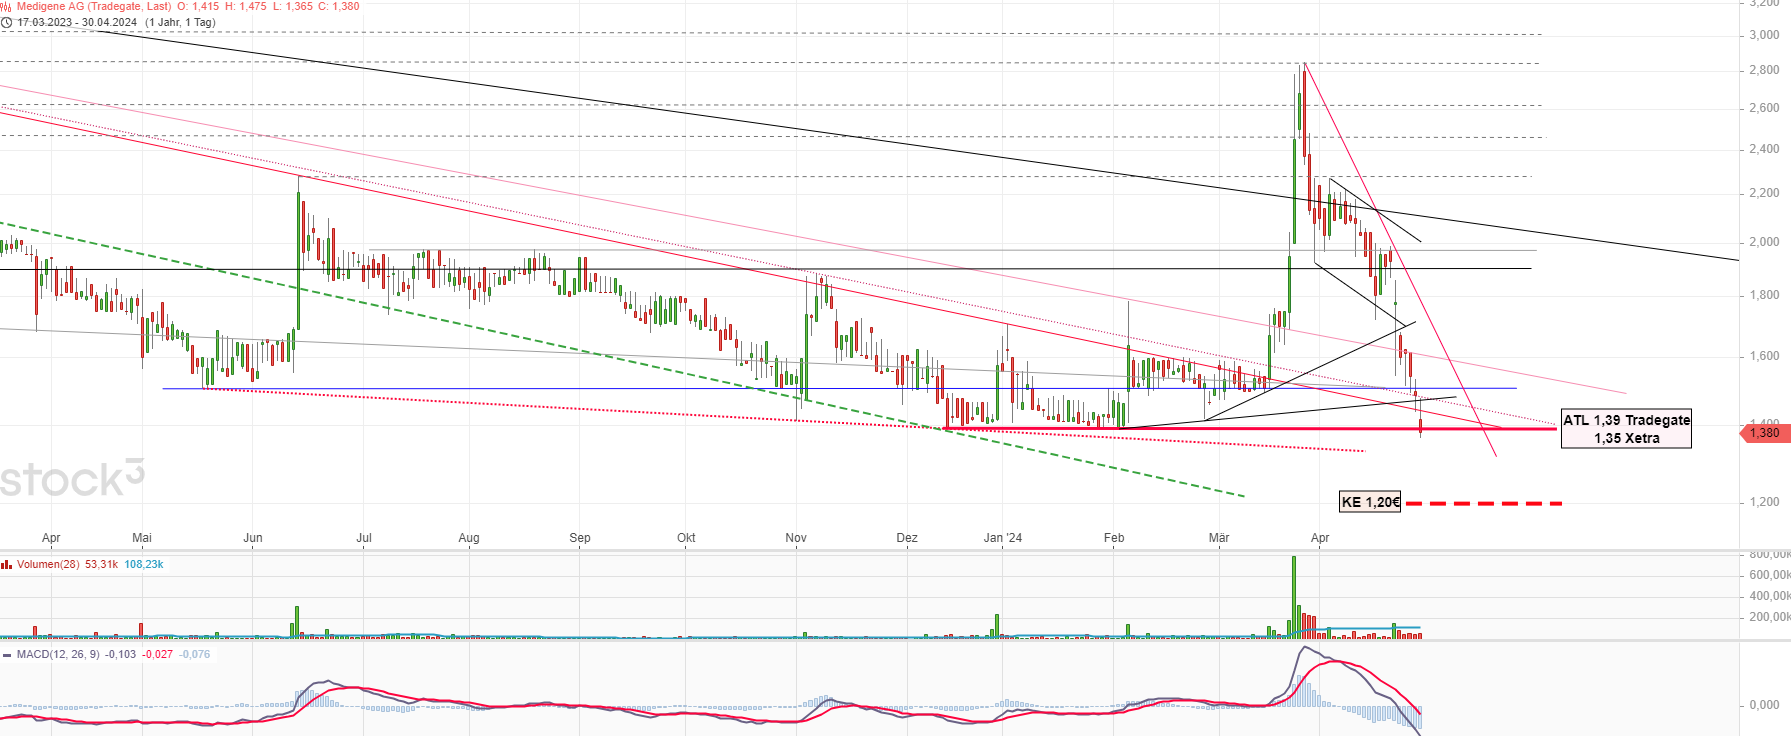1791x736 pixels.
Task: Click the Okt label on the time axis
Action: coord(686,538)
